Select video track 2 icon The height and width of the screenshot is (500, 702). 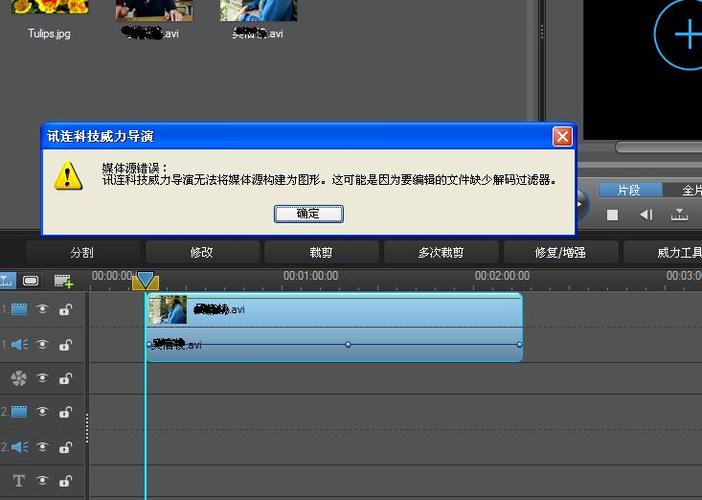pyautogui.click(x=19, y=412)
